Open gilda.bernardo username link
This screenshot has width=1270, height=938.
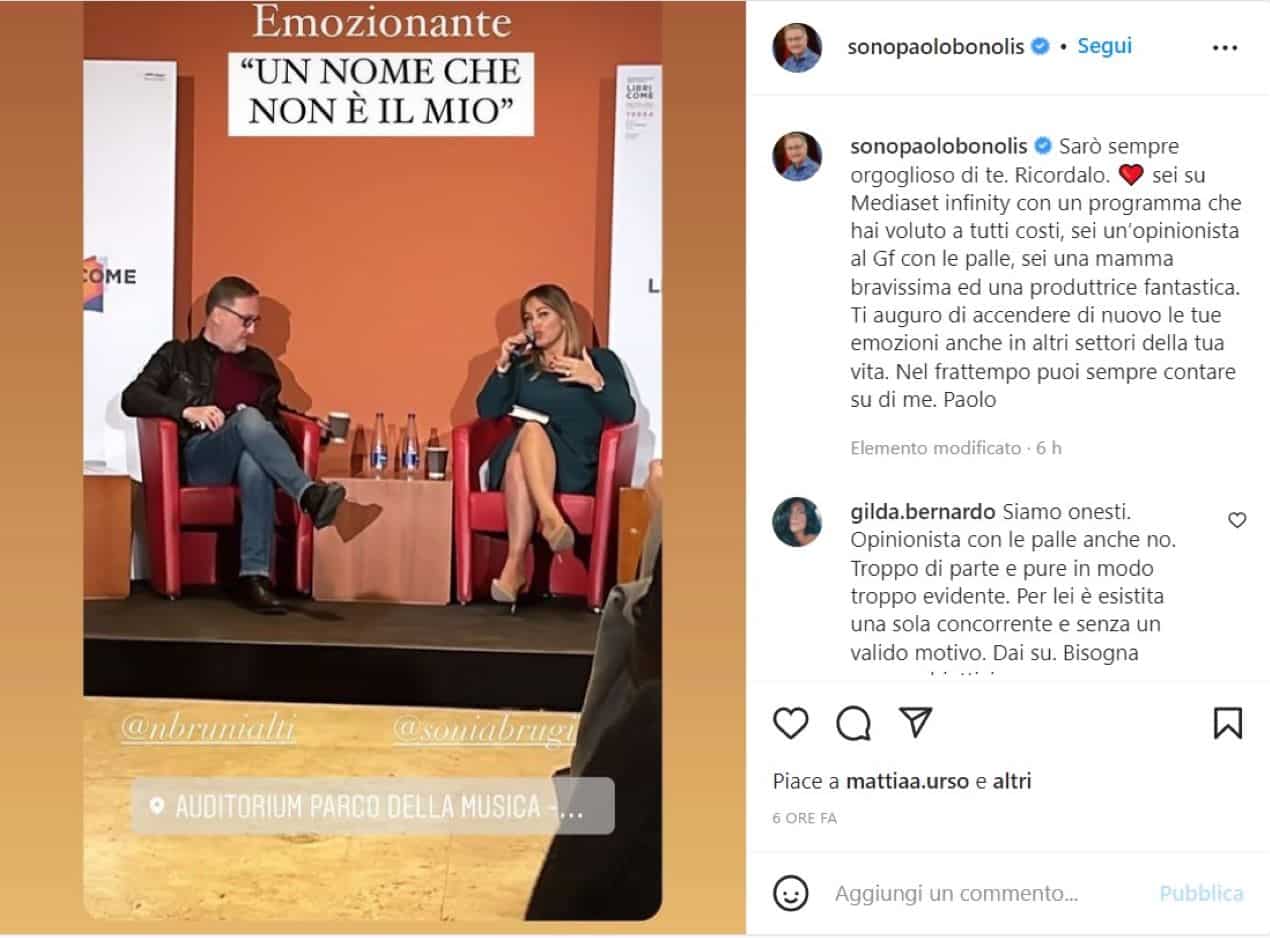921,512
